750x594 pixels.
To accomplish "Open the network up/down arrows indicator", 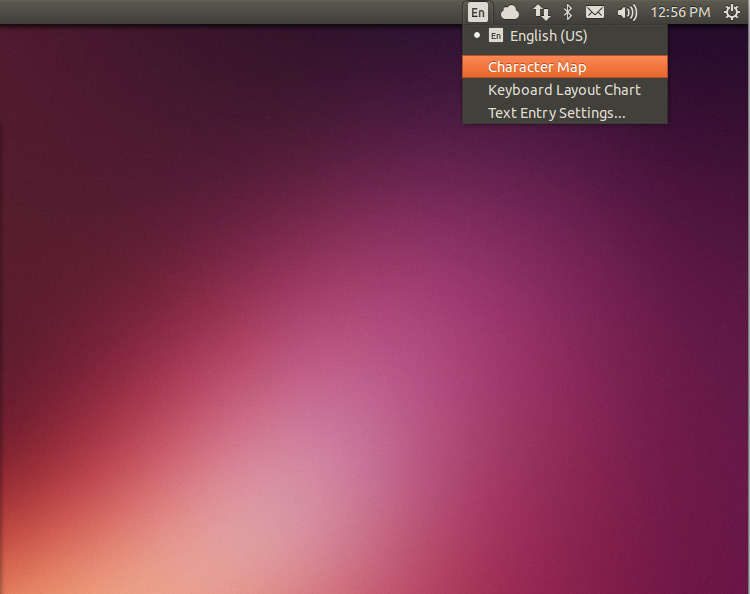I will click(x=541, y=12).
